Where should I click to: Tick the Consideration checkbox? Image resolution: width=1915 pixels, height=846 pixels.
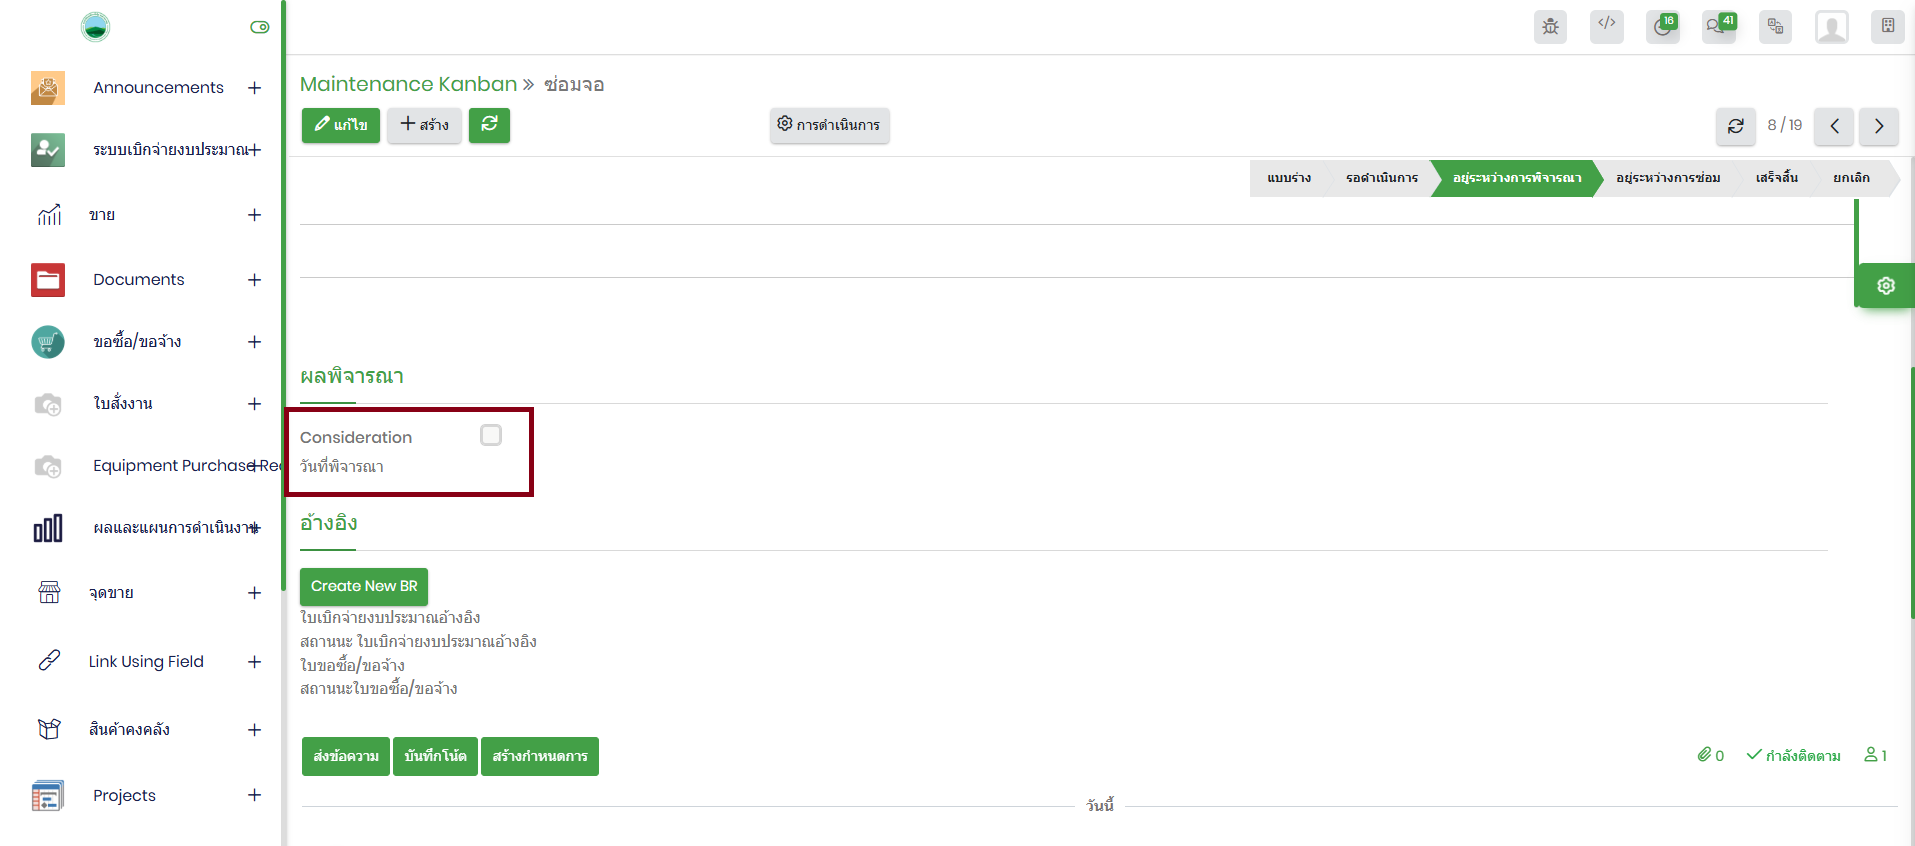(x=491, y=435)
